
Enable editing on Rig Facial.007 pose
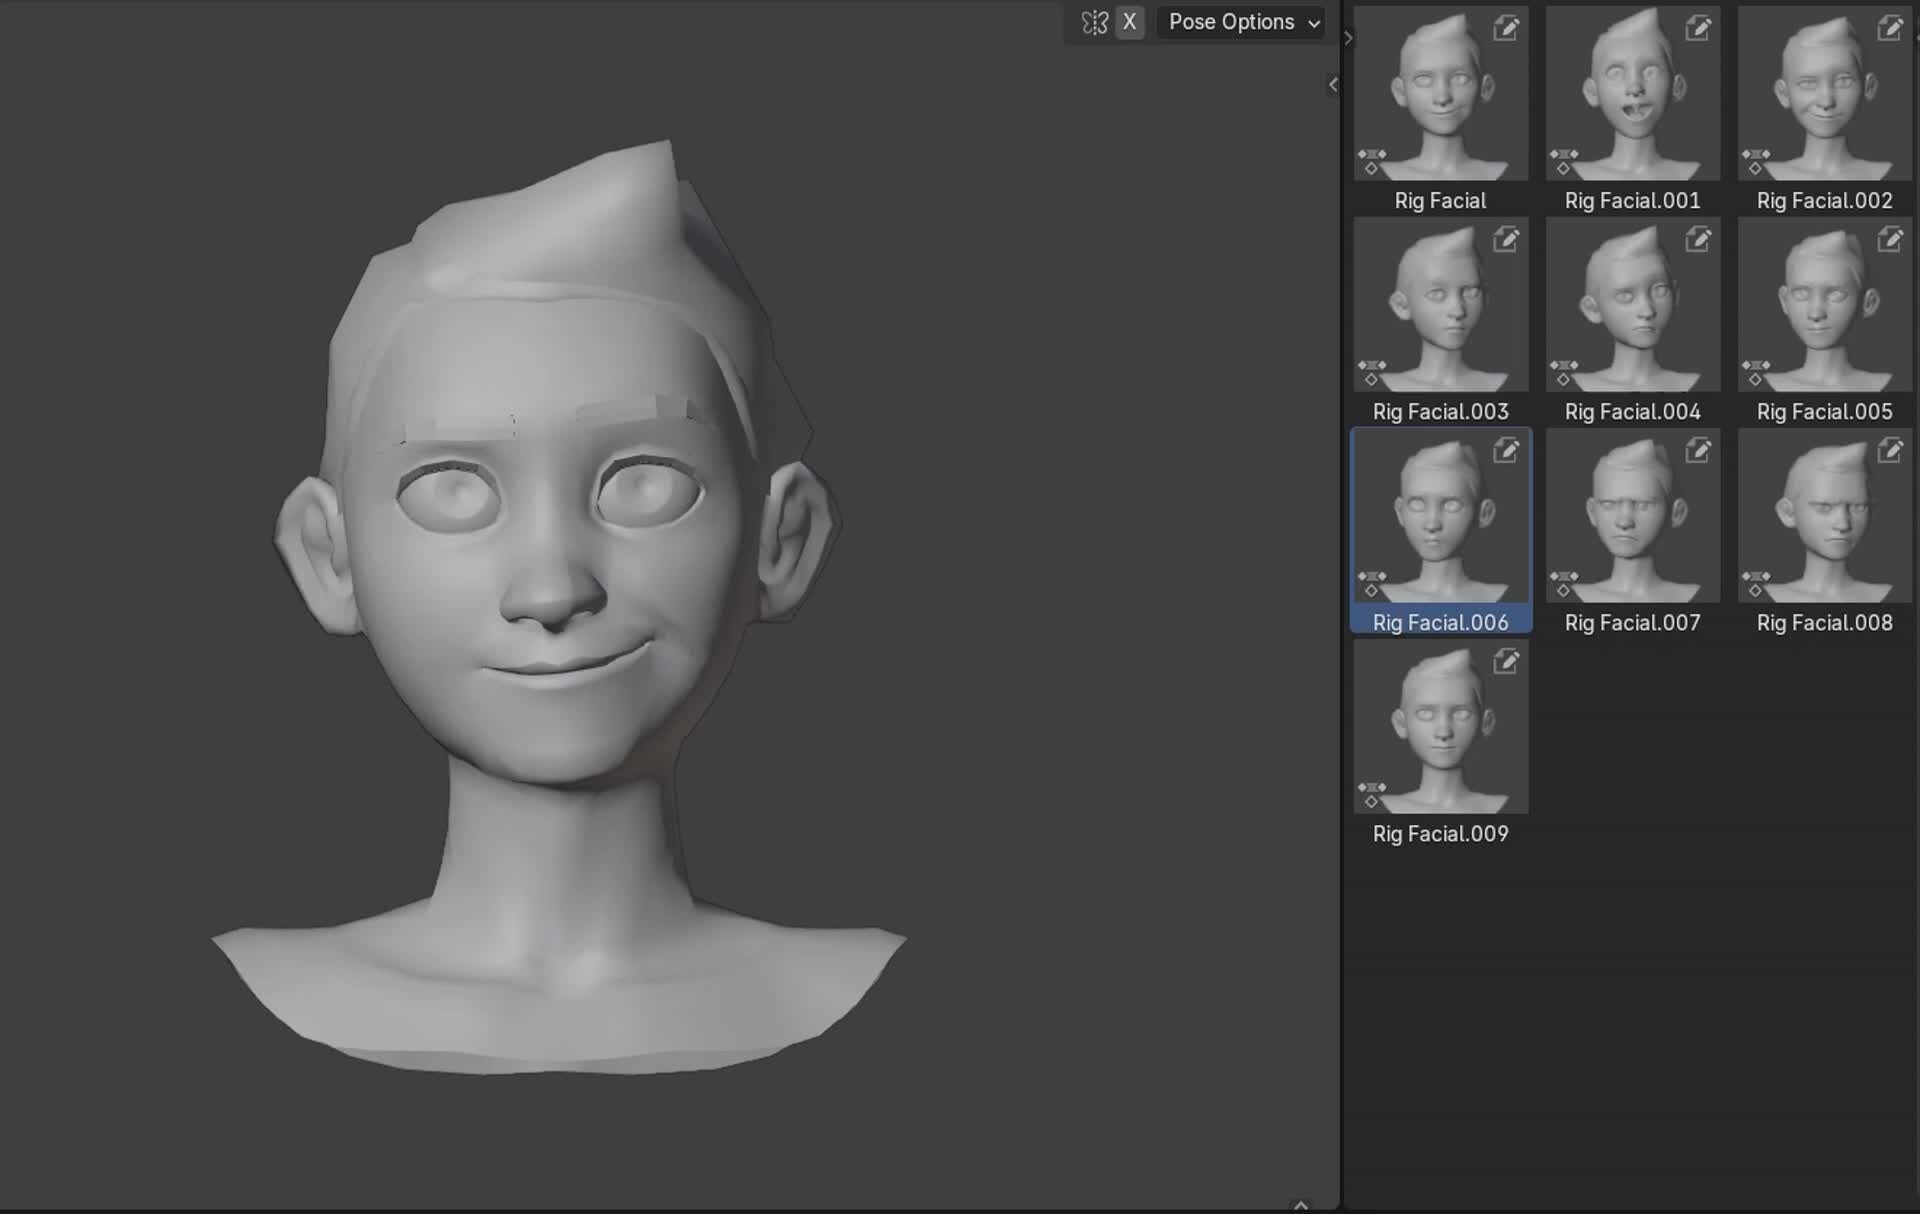1698,452
